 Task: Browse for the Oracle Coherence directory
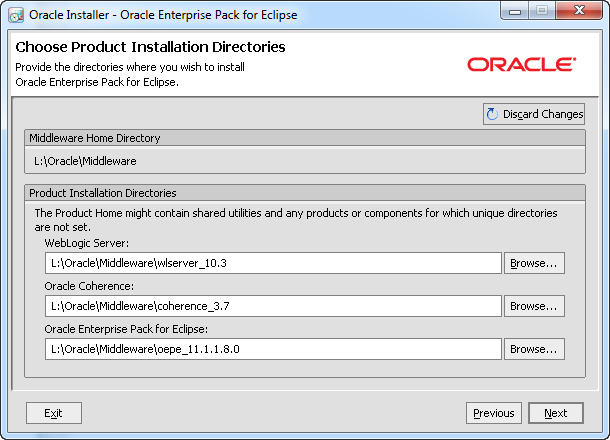[534, 306]
